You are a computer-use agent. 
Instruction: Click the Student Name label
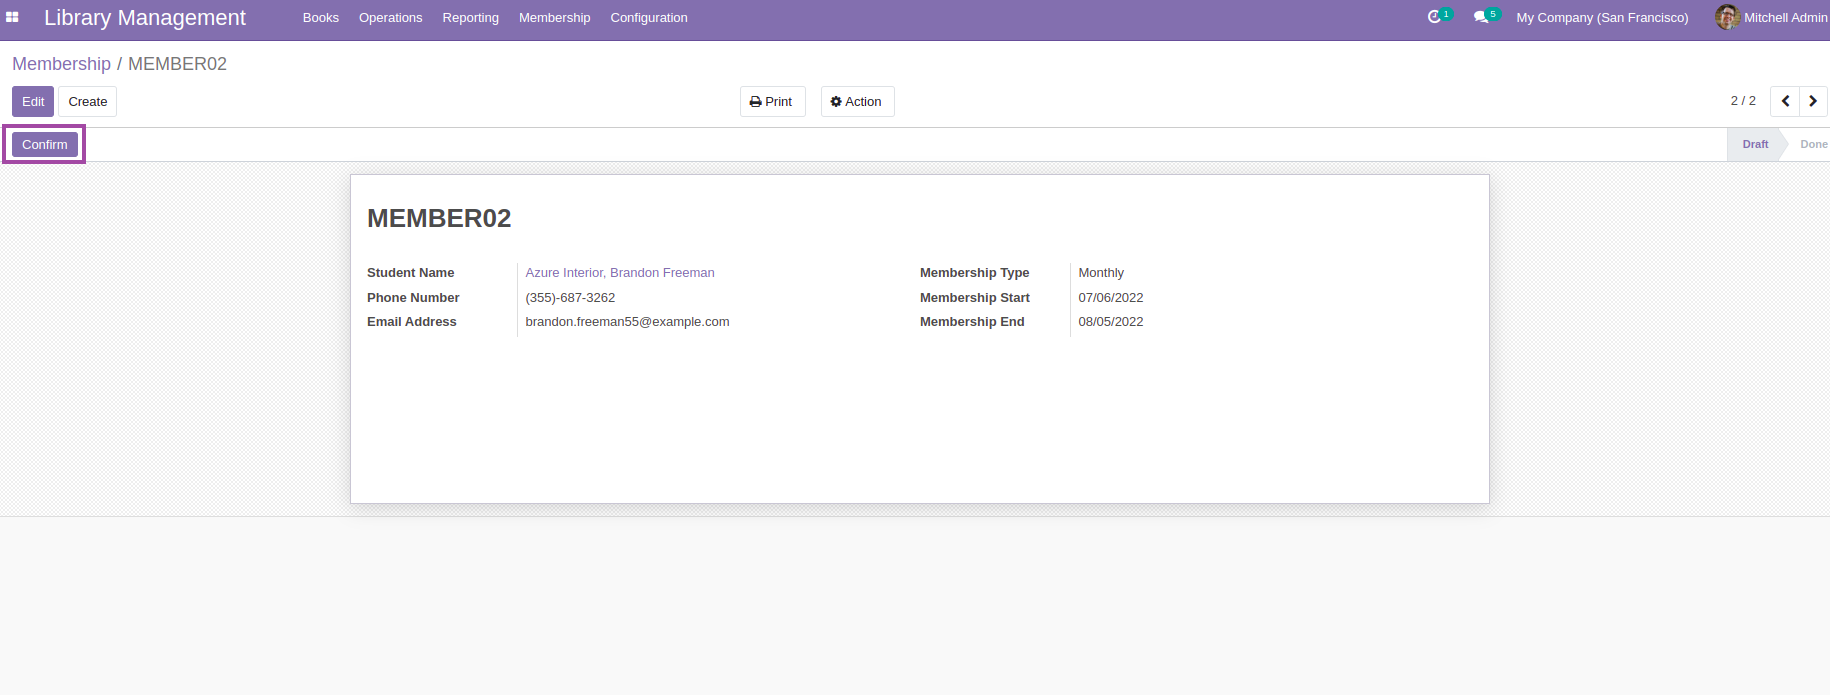tap(410, 272)
